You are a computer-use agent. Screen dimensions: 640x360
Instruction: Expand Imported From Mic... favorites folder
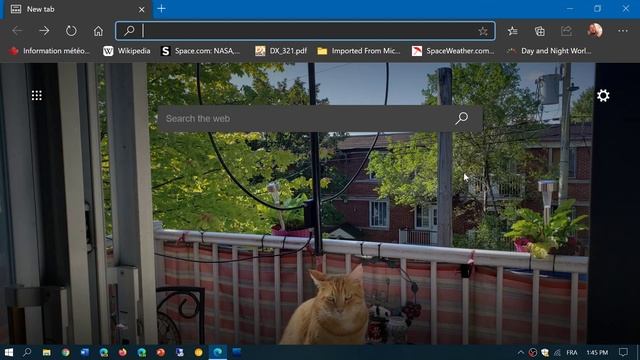(x=359, y=51)
